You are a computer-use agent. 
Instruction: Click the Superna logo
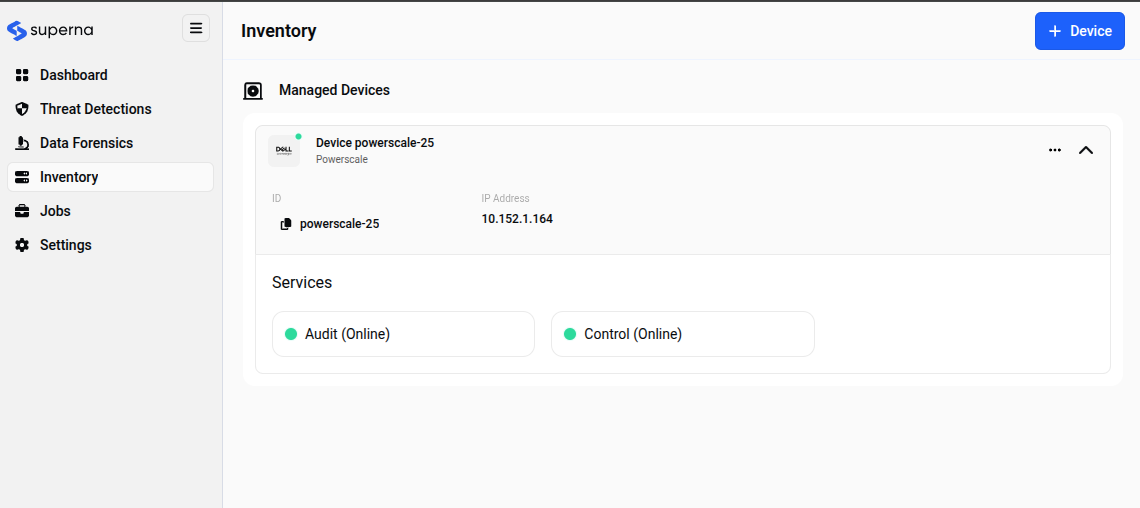(x=50, y=30)
